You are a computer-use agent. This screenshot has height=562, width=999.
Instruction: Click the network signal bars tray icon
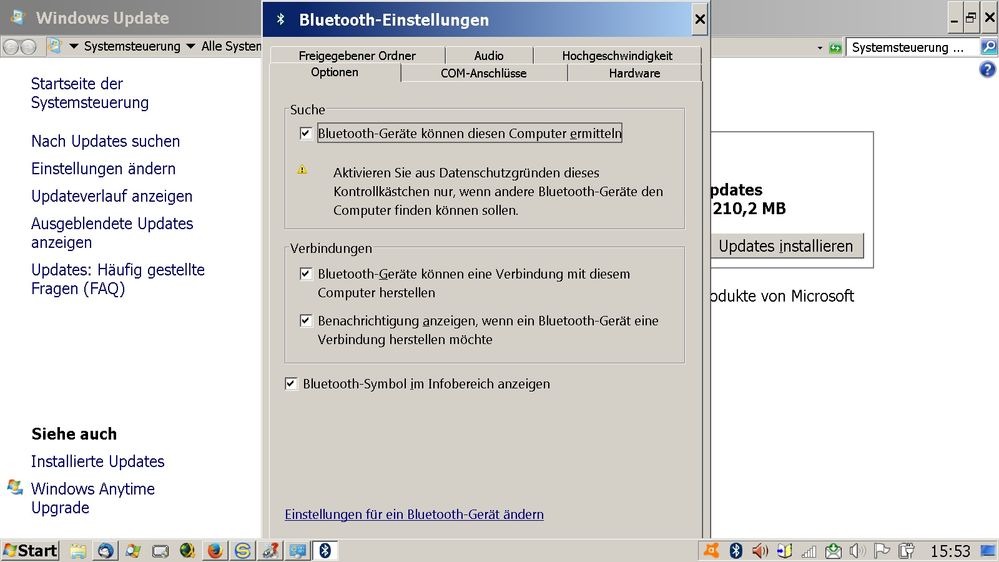(808, 550)
